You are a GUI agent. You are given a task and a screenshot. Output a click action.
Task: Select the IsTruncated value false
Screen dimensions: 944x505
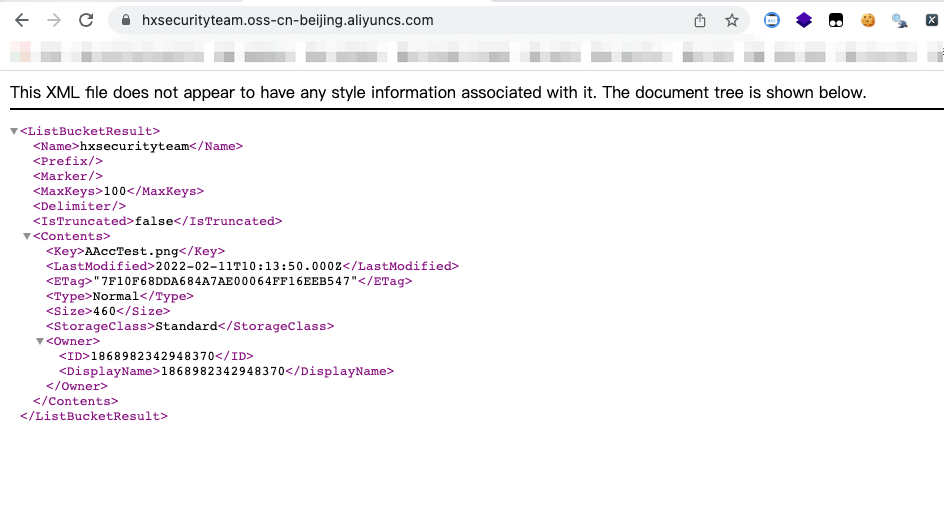pyautogui.click(x=155, y=222)
